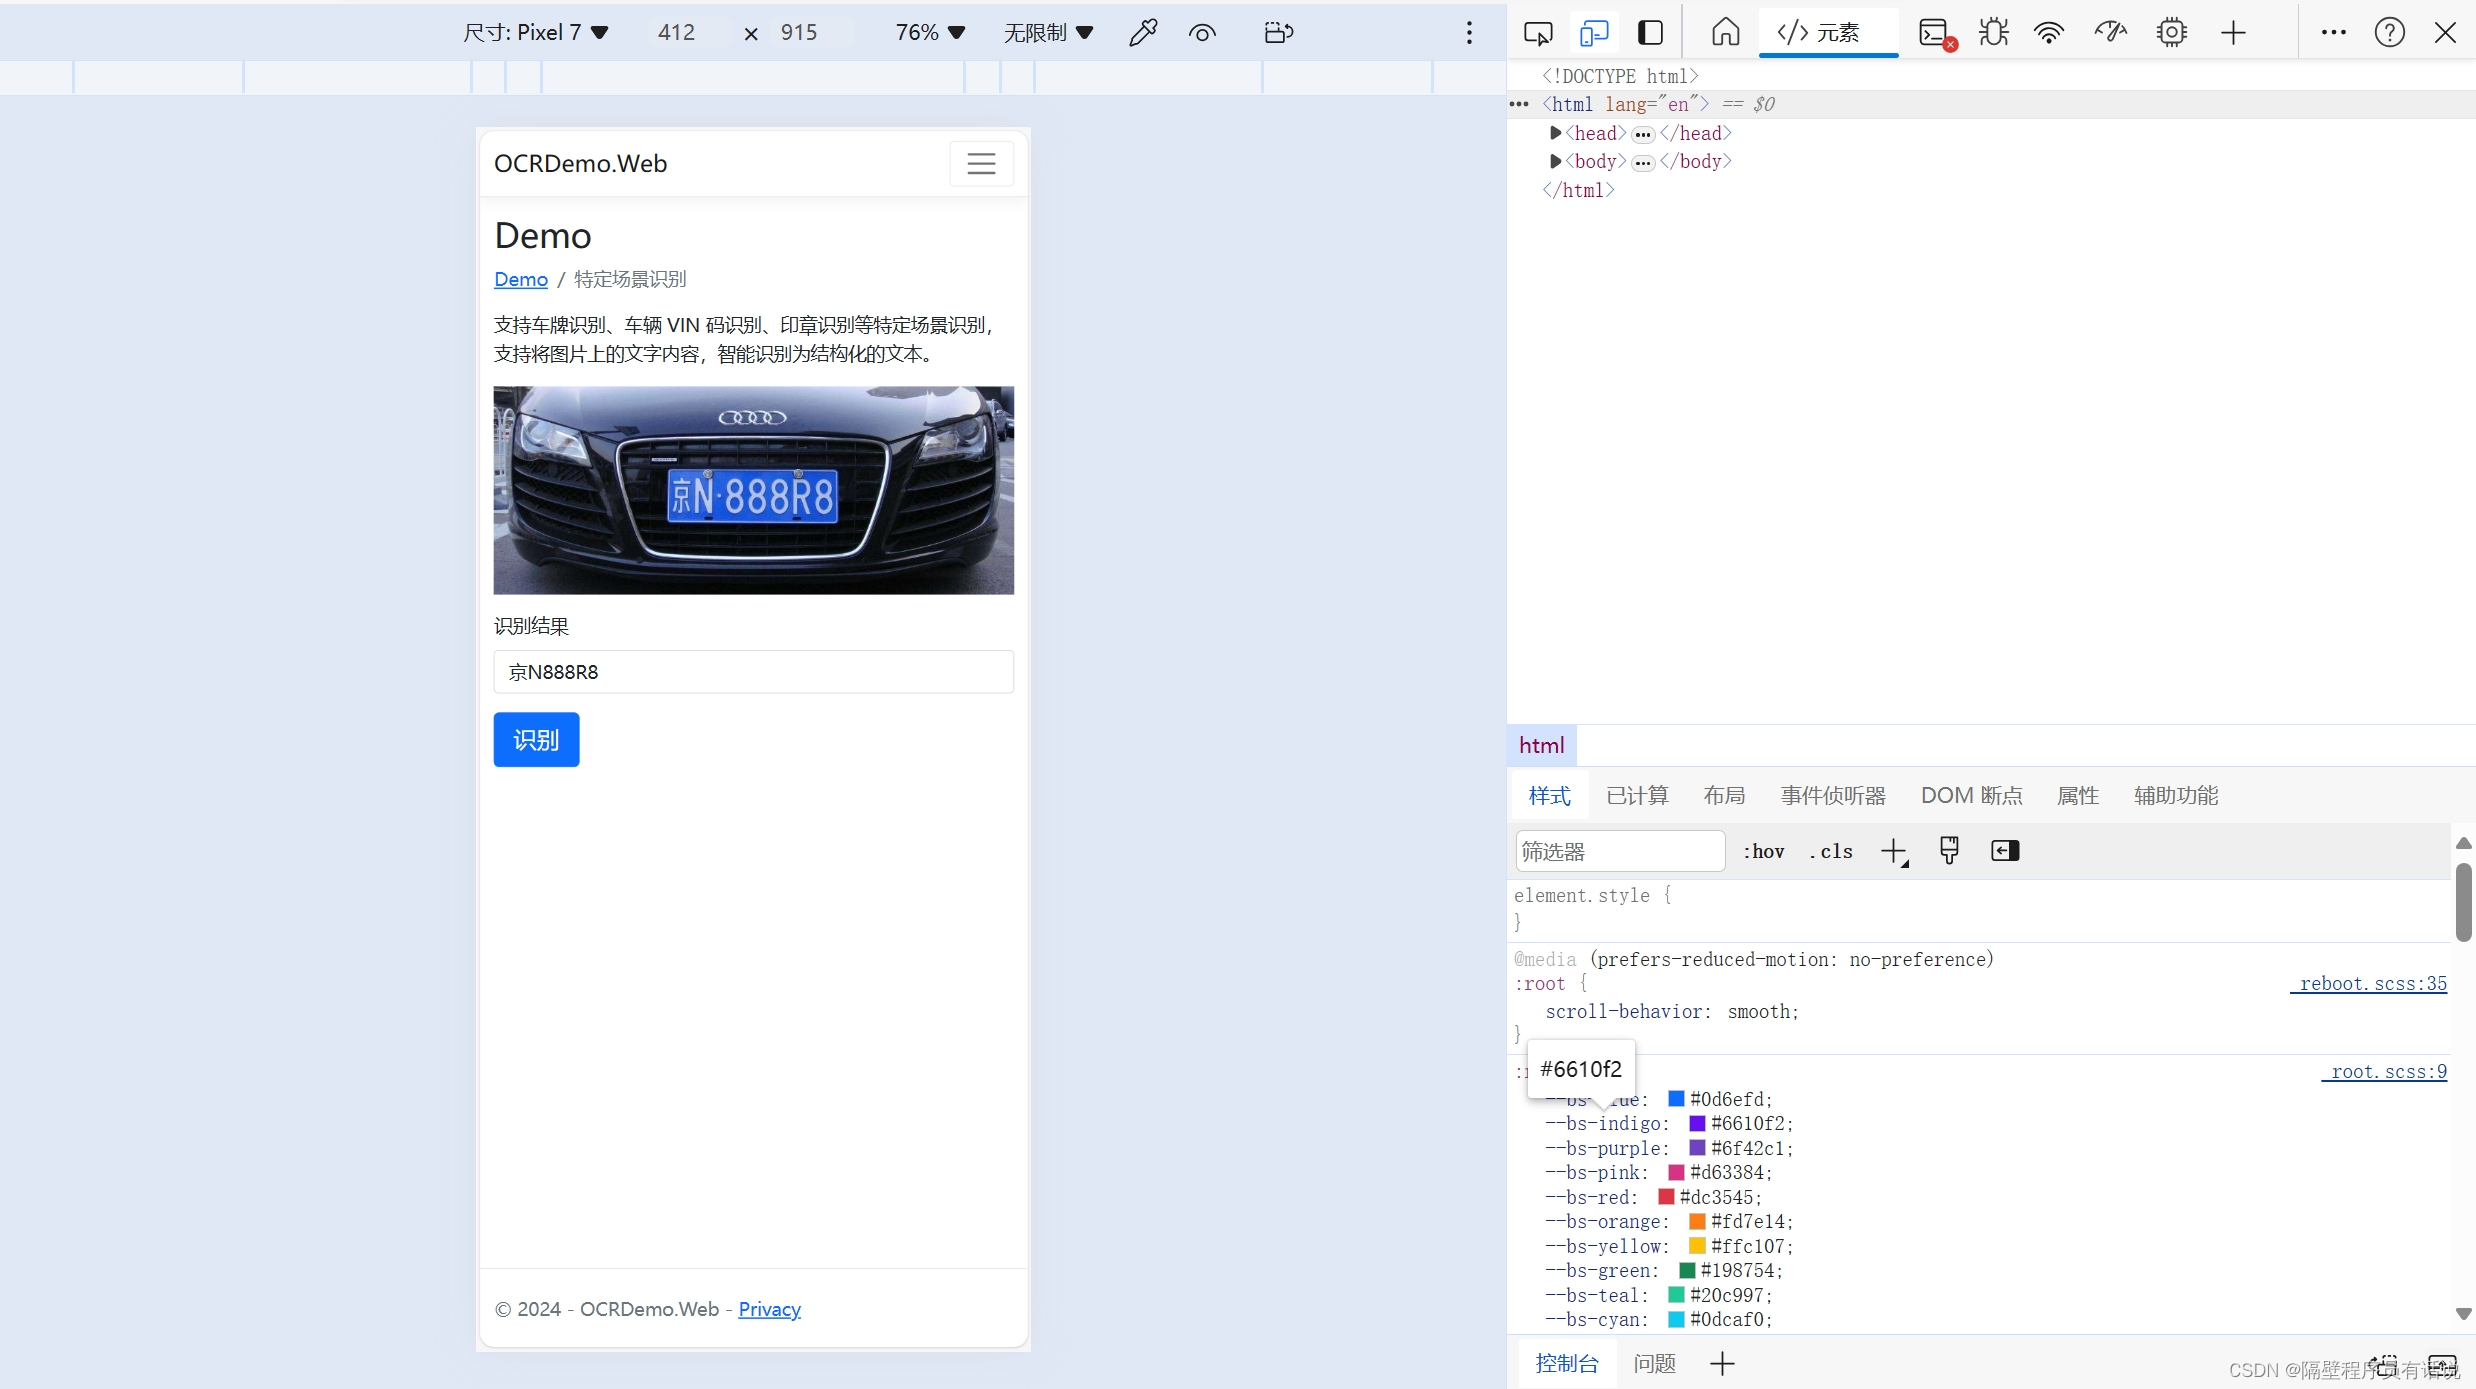The image size is (2476, 1389).
Task: Open the reboot.scss:35 source link
Action: [2369, 983]
